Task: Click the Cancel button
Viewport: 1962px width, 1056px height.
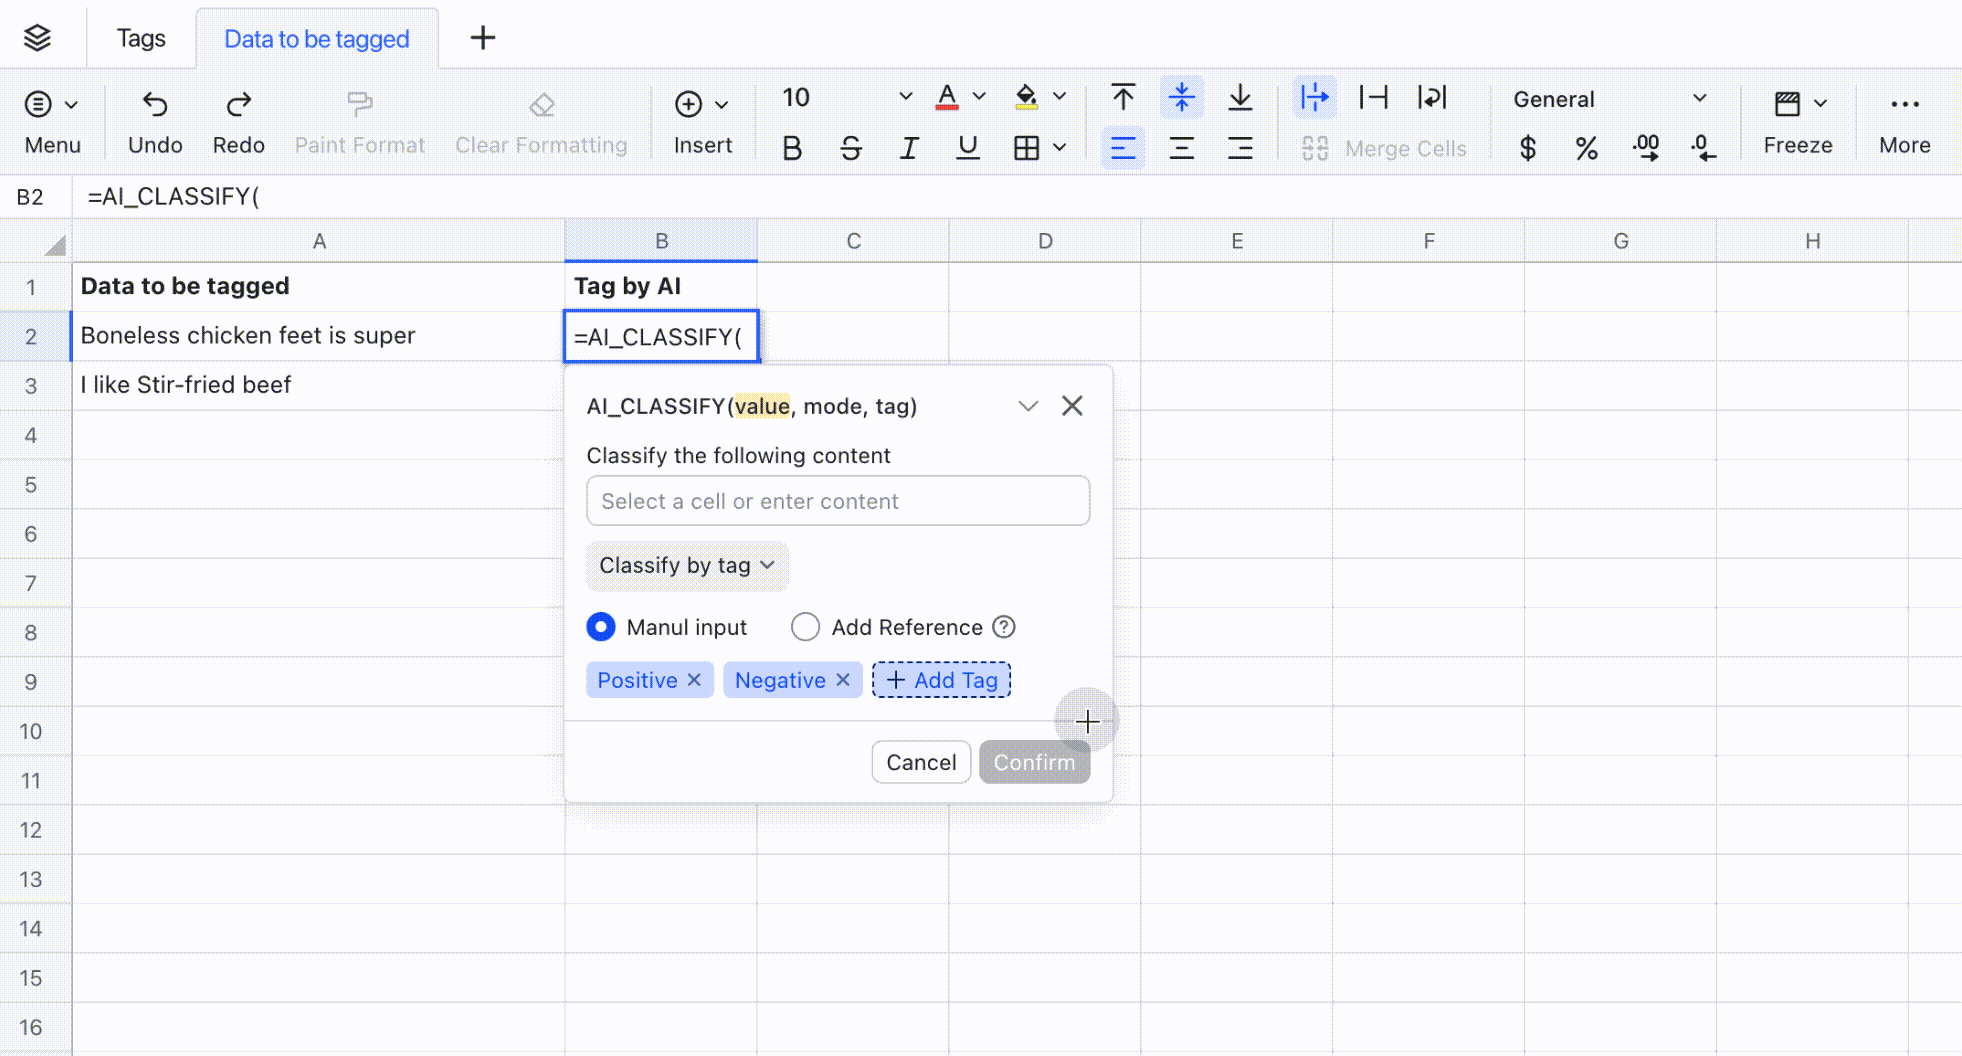Action: pos(920,762)
